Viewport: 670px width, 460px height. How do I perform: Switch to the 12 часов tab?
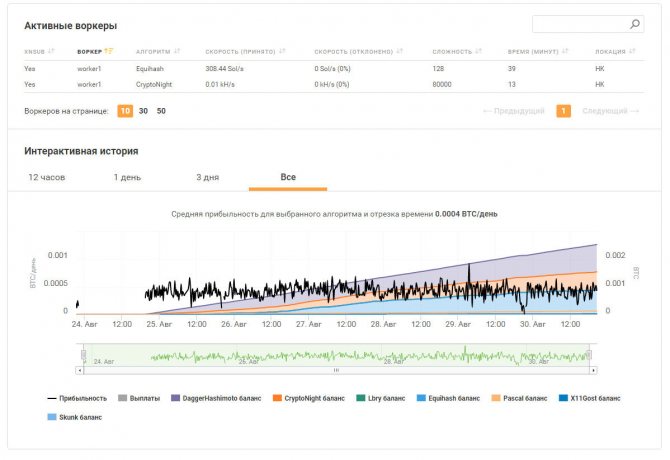[x=47, y=177]
